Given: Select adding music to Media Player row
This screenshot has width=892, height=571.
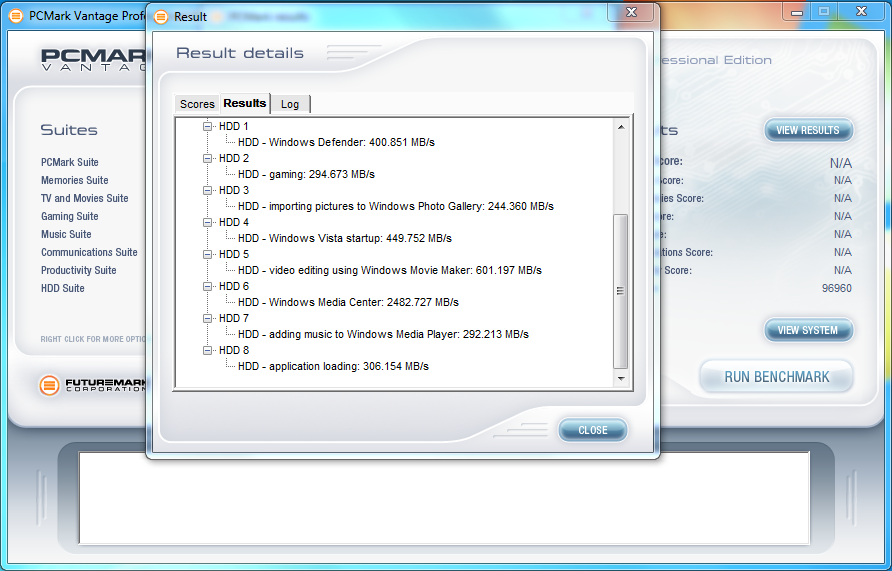Looking at the screenshot, I should (383, 334).
